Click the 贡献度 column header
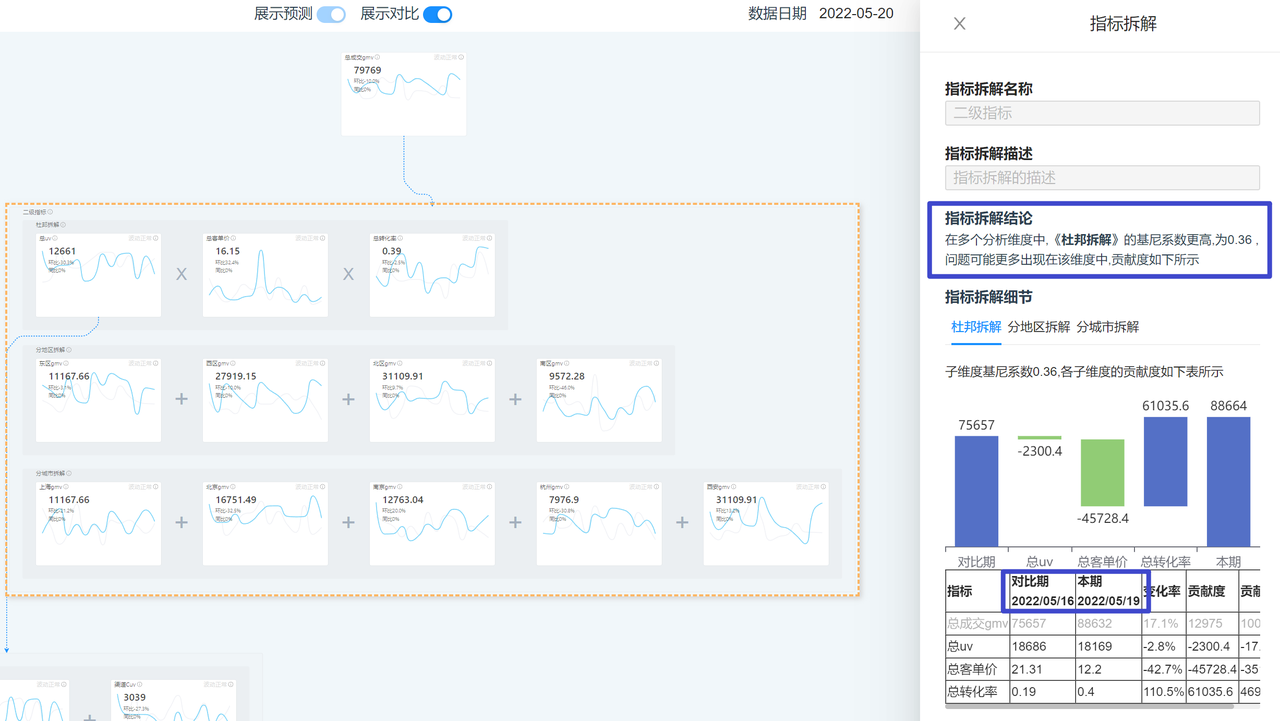Viewport: 1280px width, 721px height. (1207, 592)
